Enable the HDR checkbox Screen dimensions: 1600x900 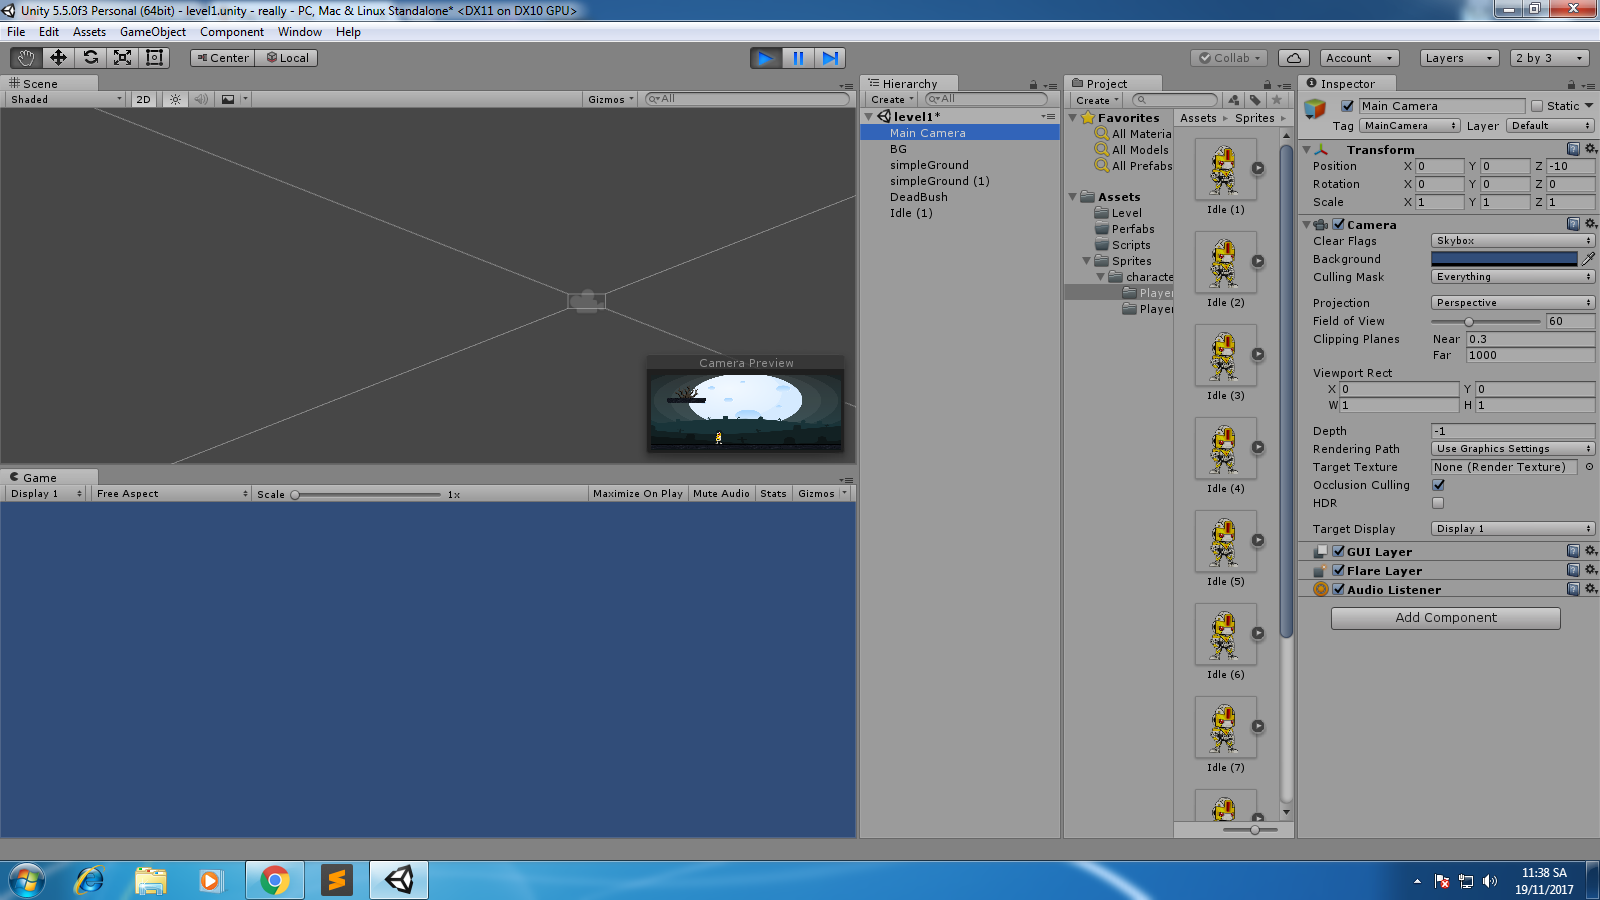[1438, 503]
